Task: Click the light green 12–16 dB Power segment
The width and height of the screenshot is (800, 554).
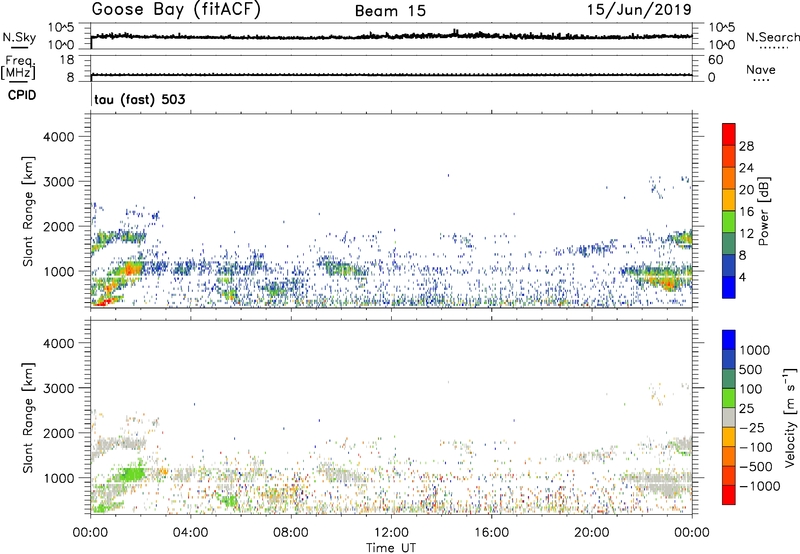Action: (x=729, y=222)
